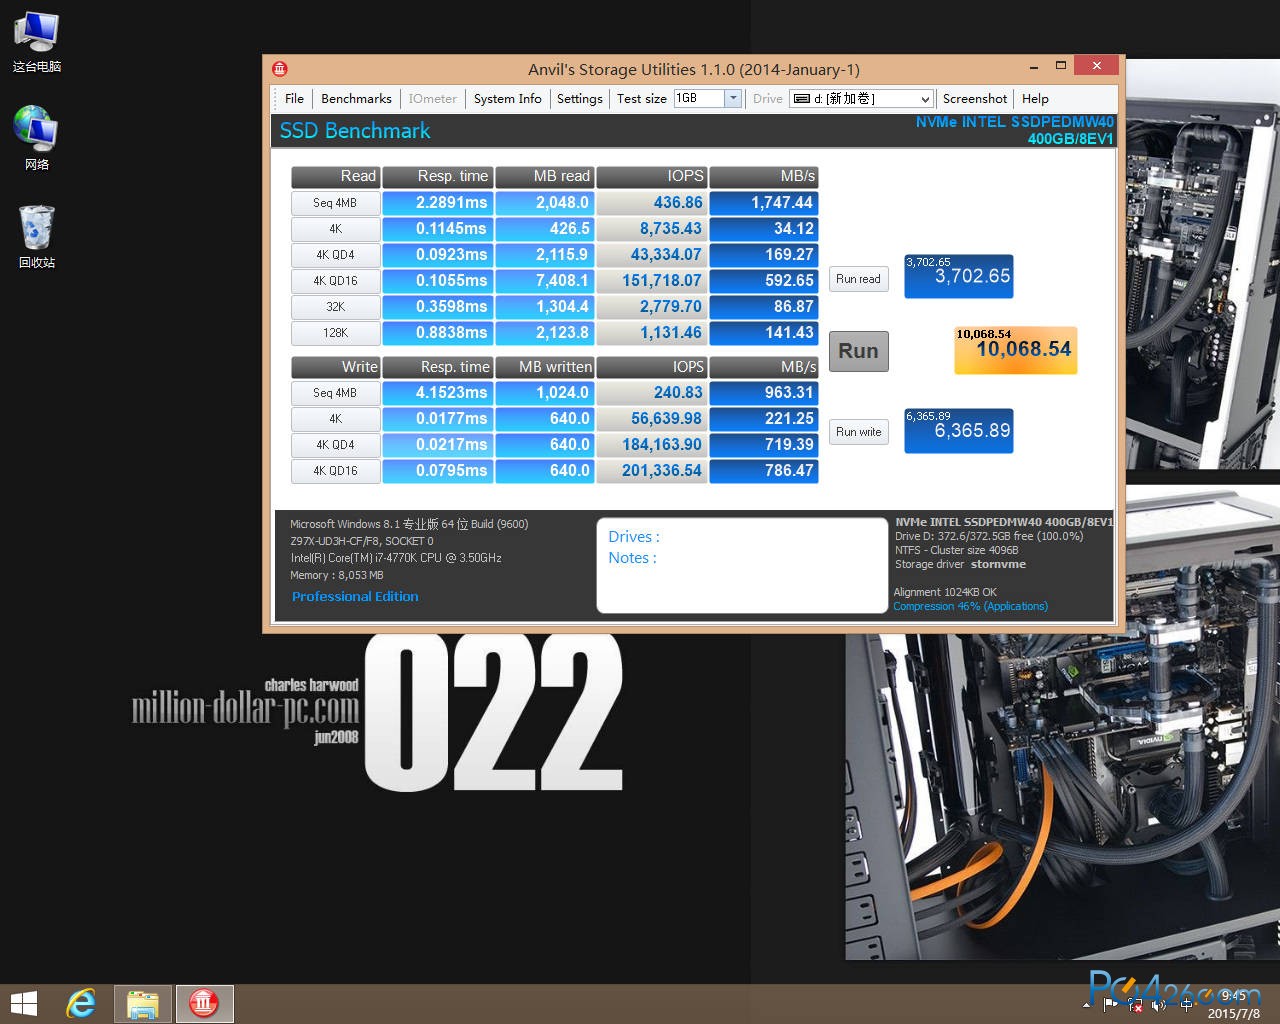Viewport: 1280px width, 1024px height.
Task: Open File Explorer from taskbar
Action: 143,1004
